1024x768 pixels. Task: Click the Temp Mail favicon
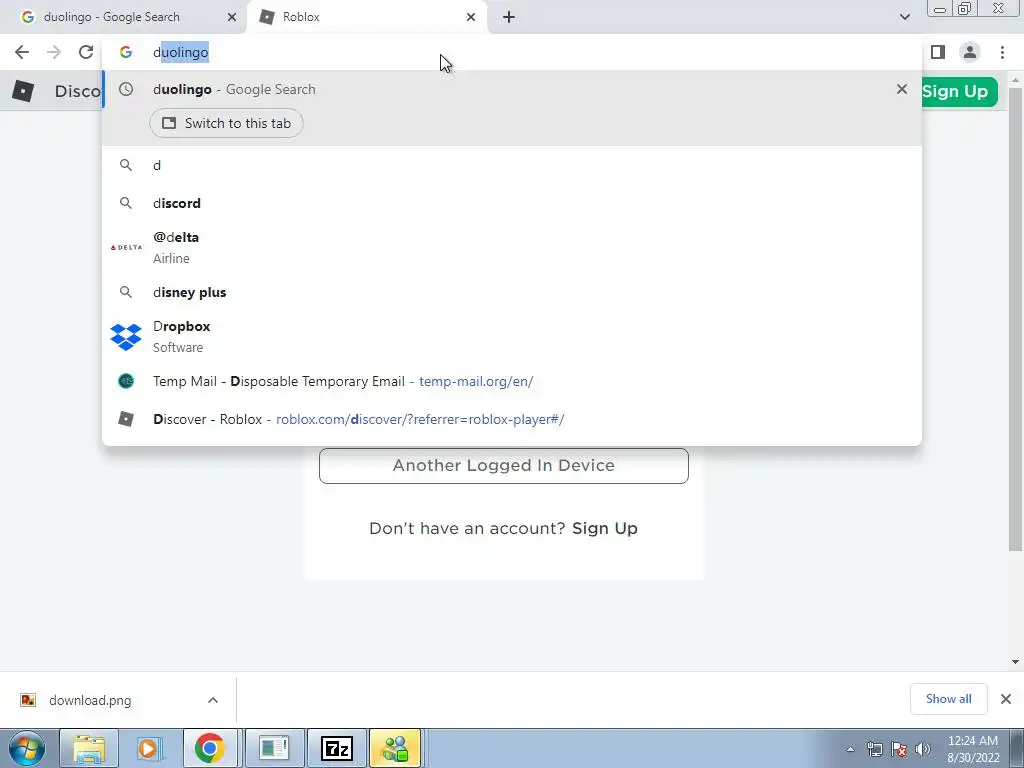[x=125, y=381]
